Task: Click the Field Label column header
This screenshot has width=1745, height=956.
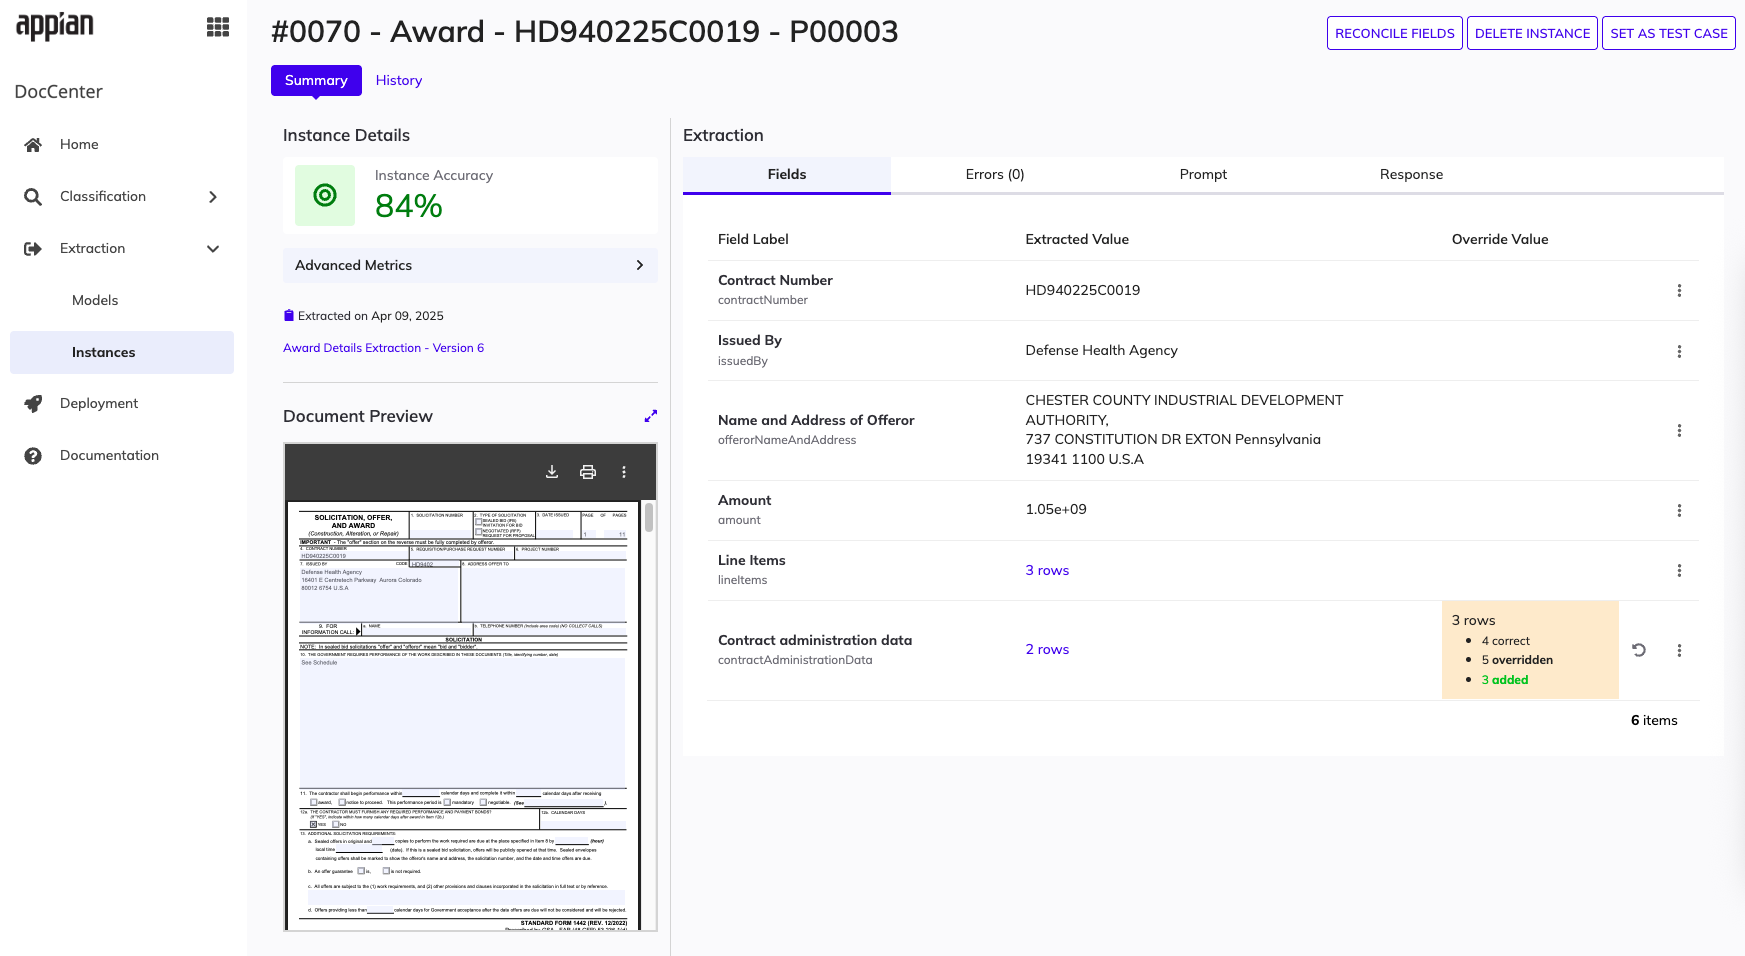Action: (x=753, y=240)
